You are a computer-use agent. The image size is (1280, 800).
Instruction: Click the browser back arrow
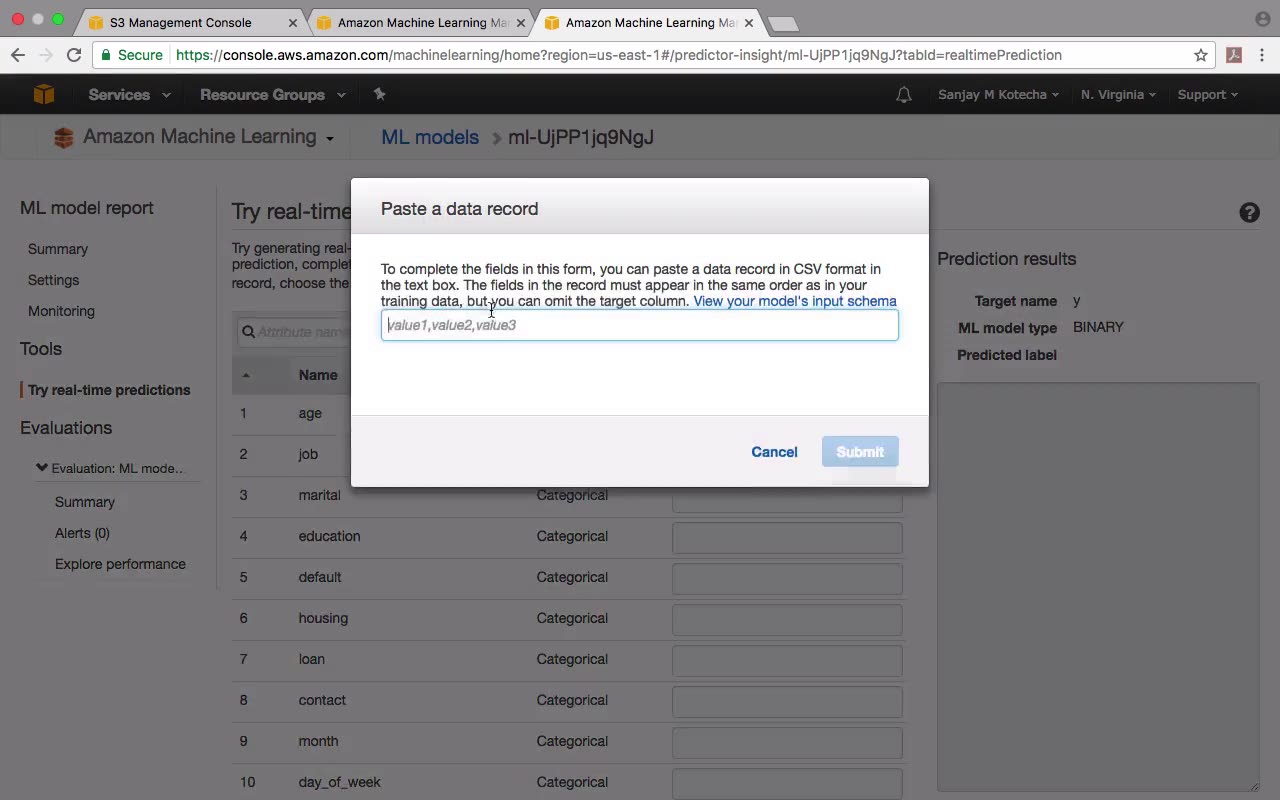18,55
